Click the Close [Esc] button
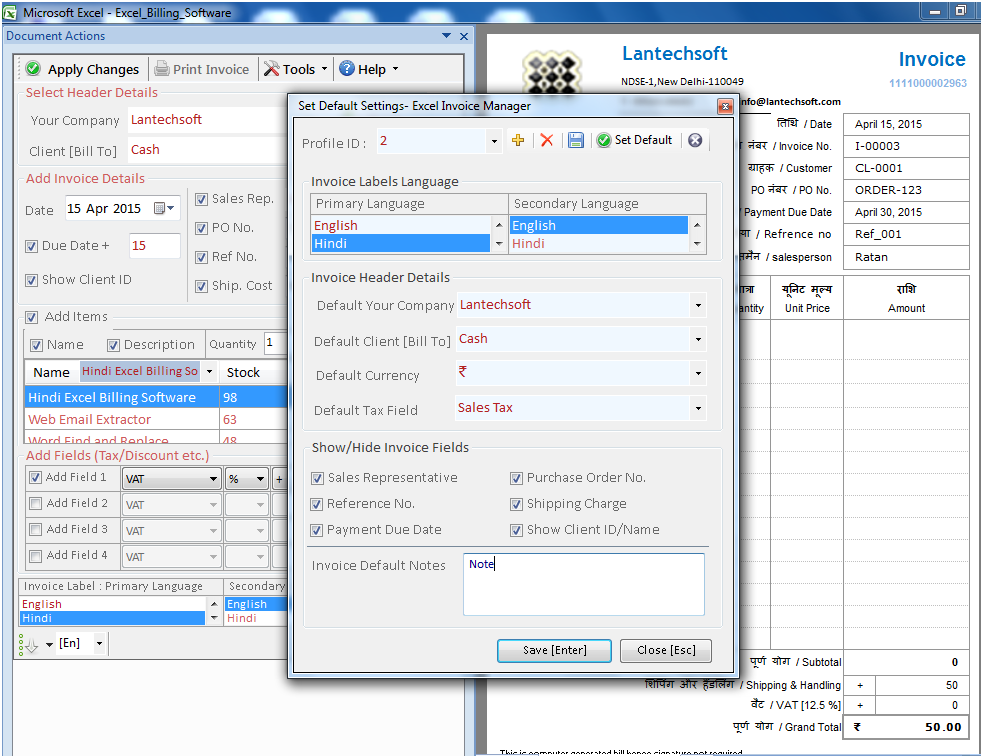Screen dimensions: 981x756 (666, 650)
